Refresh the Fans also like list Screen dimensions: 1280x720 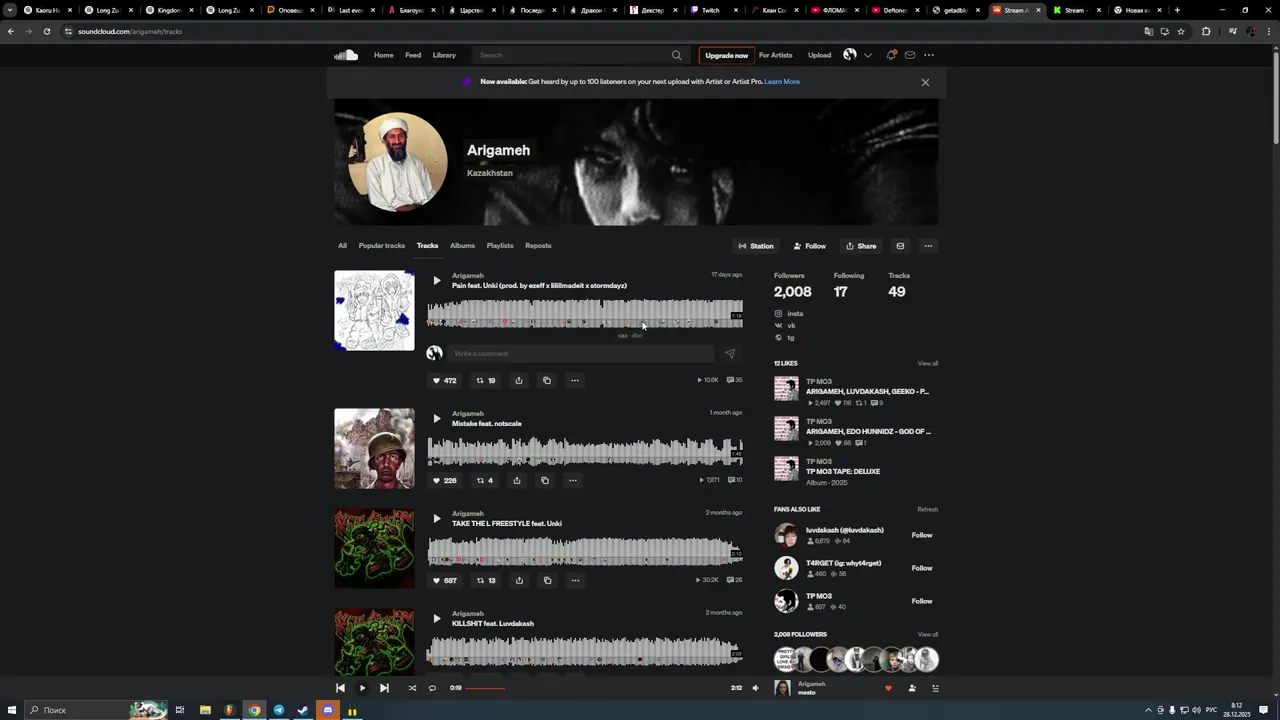tap(928, 510)
